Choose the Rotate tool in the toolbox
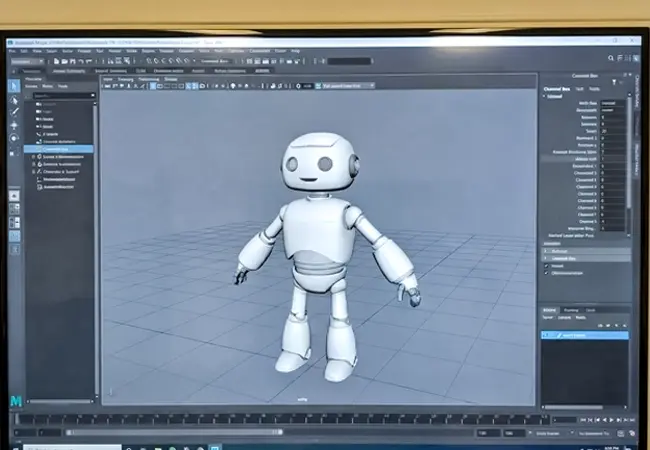 (14, 138)
